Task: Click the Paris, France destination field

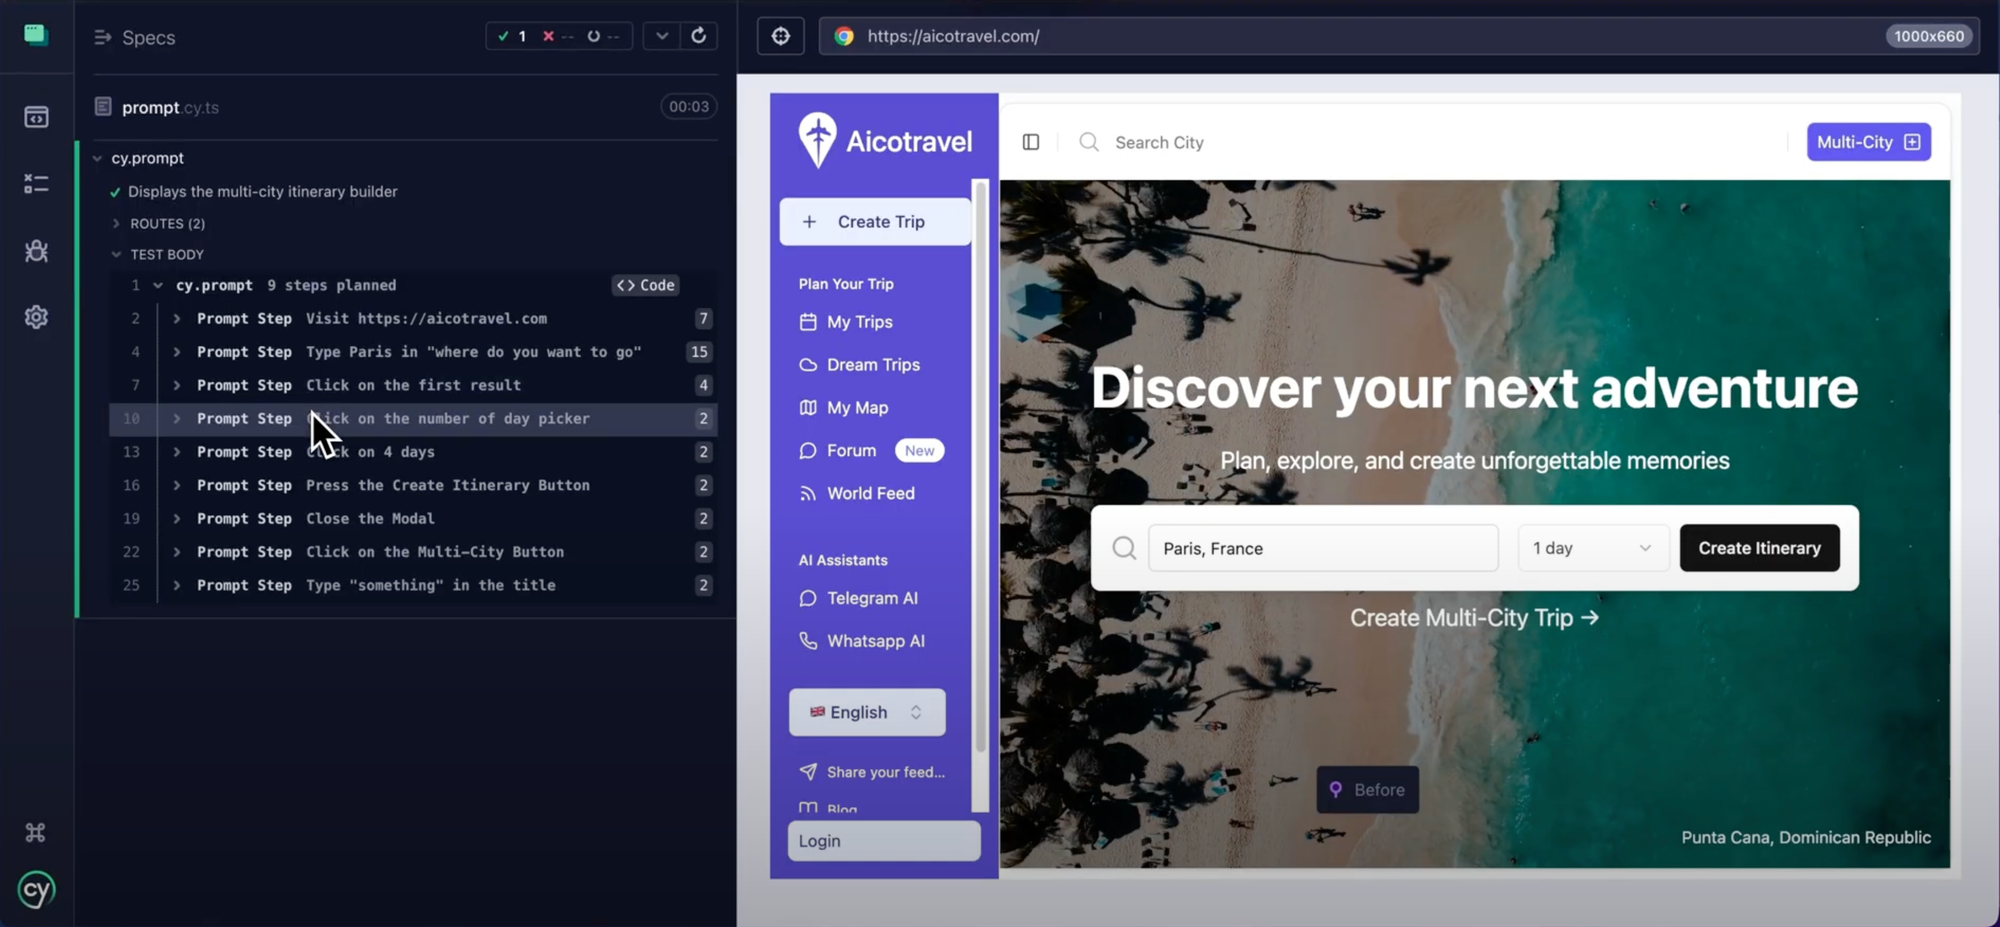Action: pos(1322,548)
